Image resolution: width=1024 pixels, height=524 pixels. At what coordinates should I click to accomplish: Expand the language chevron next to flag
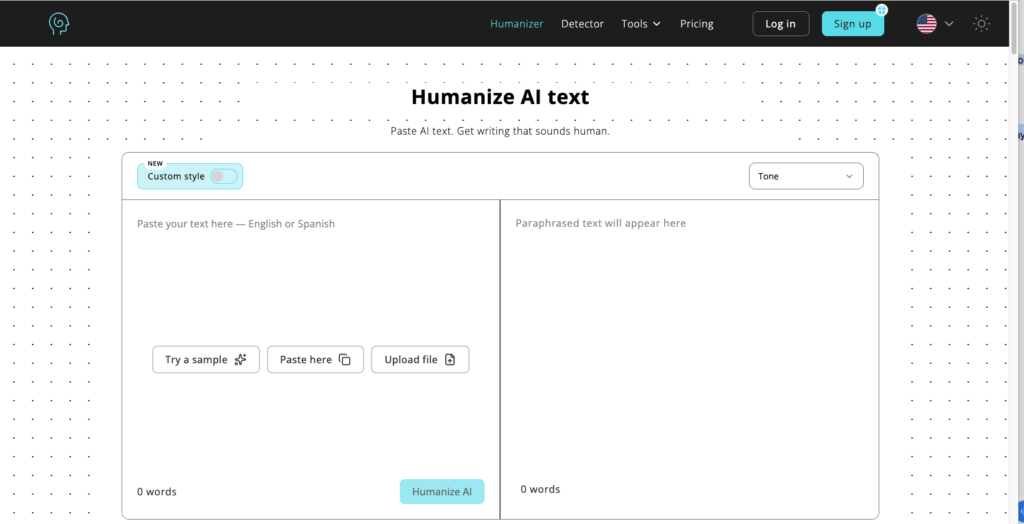point(949,24)
